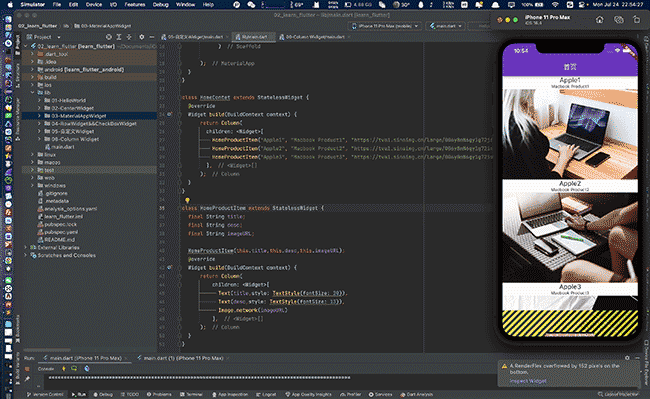
Task: Fold the HomeProductItem class at line 35
Action: (179, 208)
